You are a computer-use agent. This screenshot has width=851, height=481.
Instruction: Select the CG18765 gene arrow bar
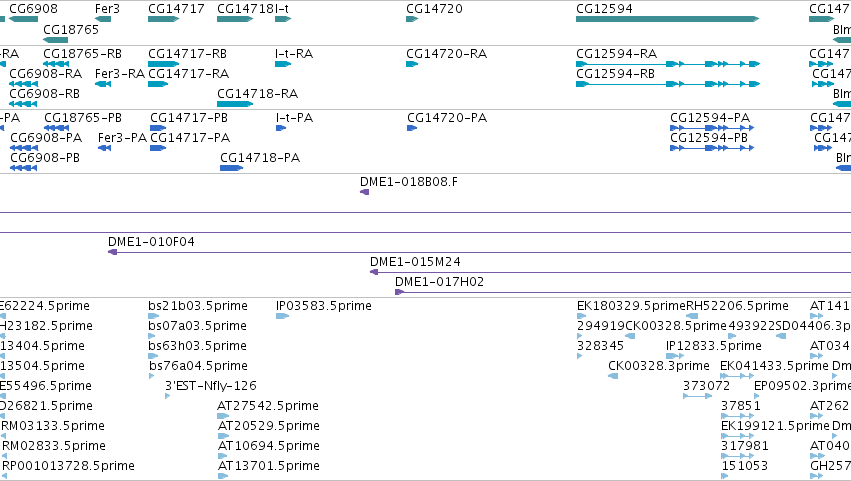tap(55, 40)
